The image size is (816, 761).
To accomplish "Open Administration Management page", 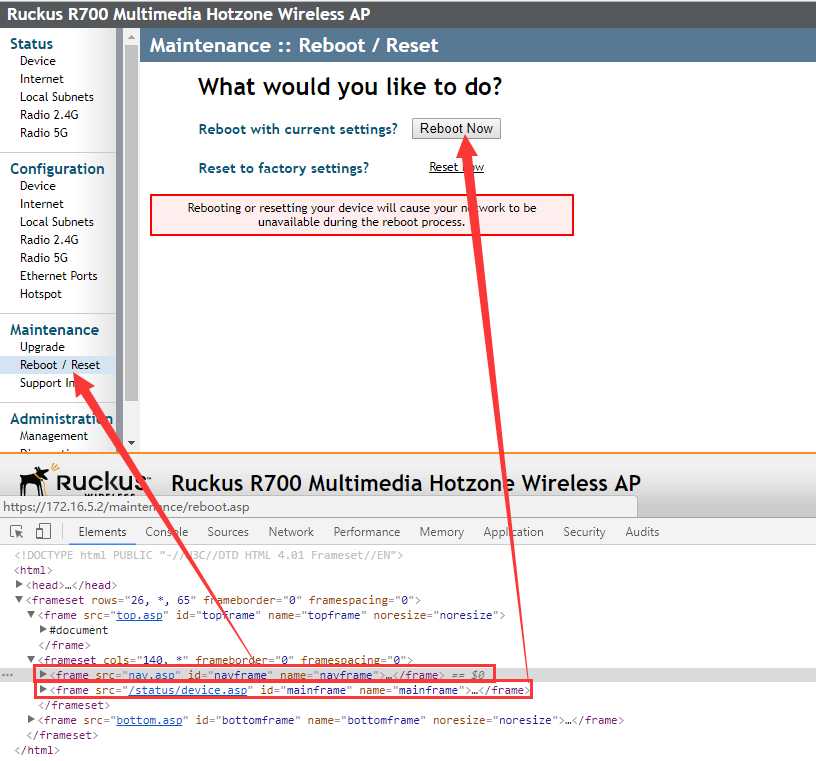I will point(54,436).
